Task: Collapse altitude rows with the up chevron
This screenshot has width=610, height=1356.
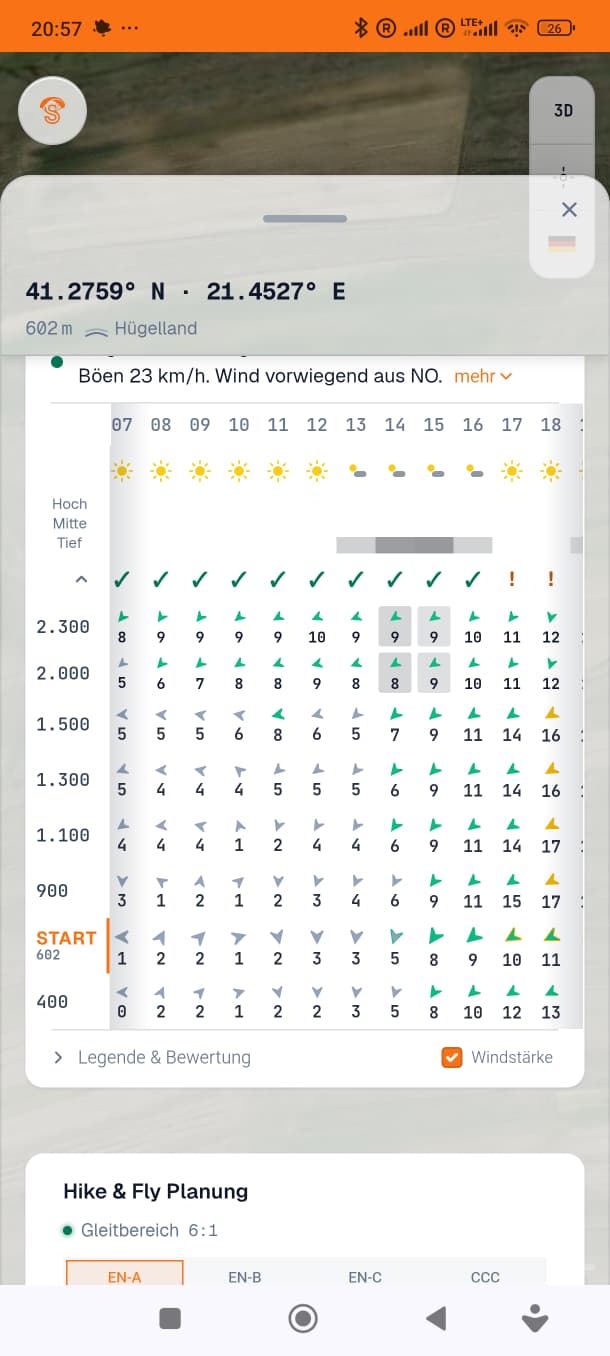Action: 81,580
